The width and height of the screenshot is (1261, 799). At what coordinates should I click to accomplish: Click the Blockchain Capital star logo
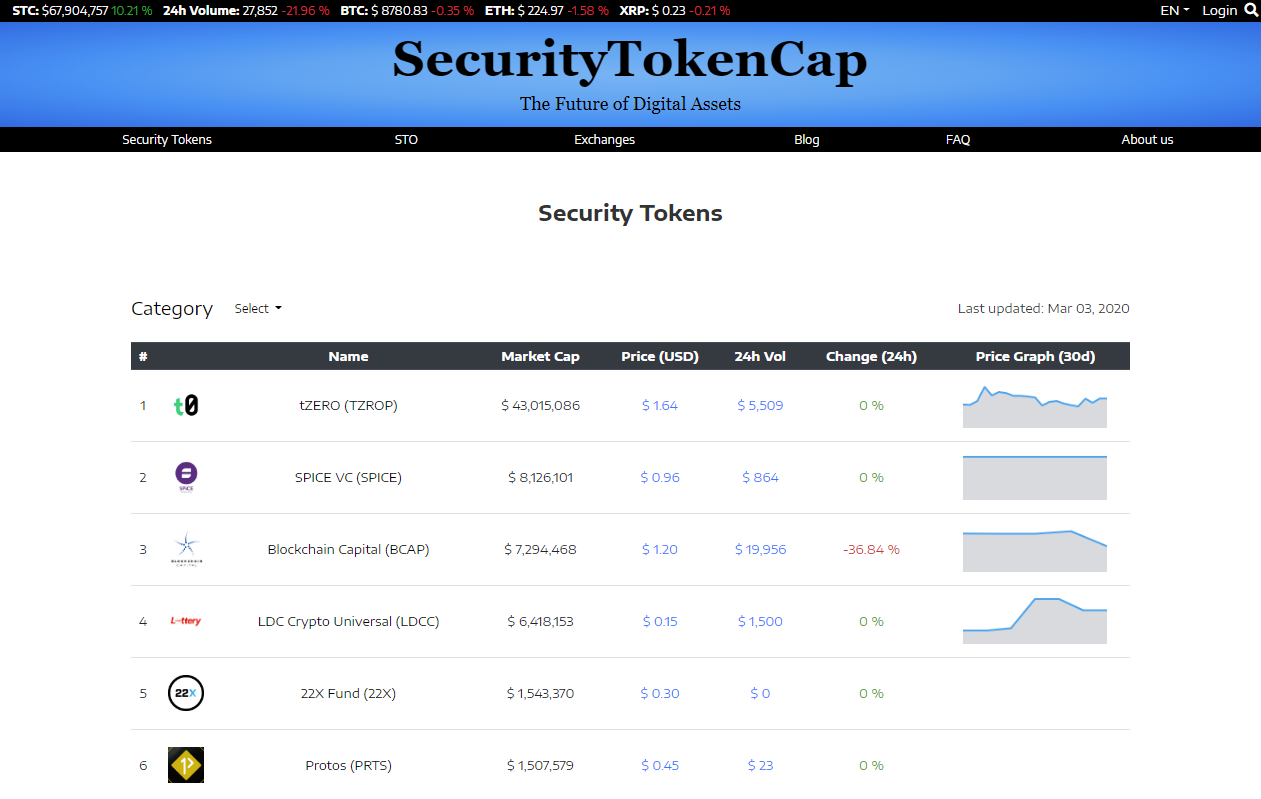(x=186, y=549)
